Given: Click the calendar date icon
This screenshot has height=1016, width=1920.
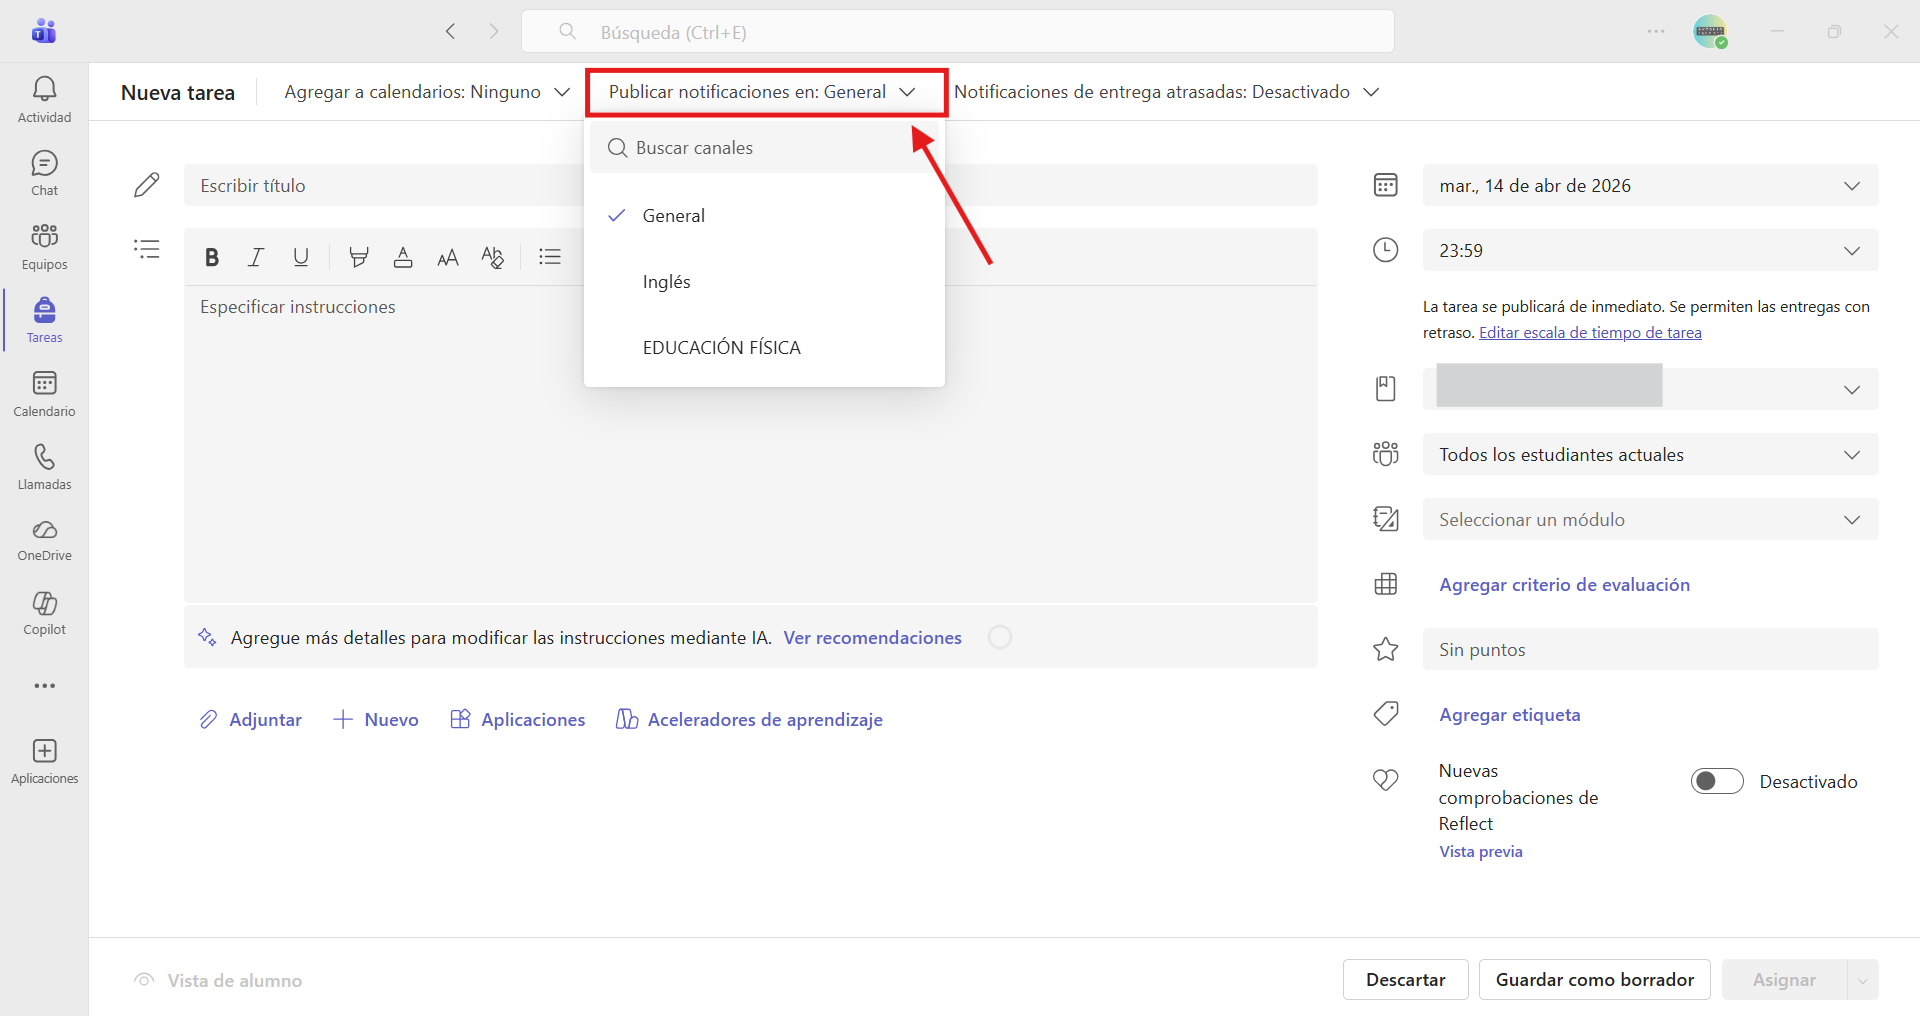Looking at the screenshot, I should coord(1386,185).
